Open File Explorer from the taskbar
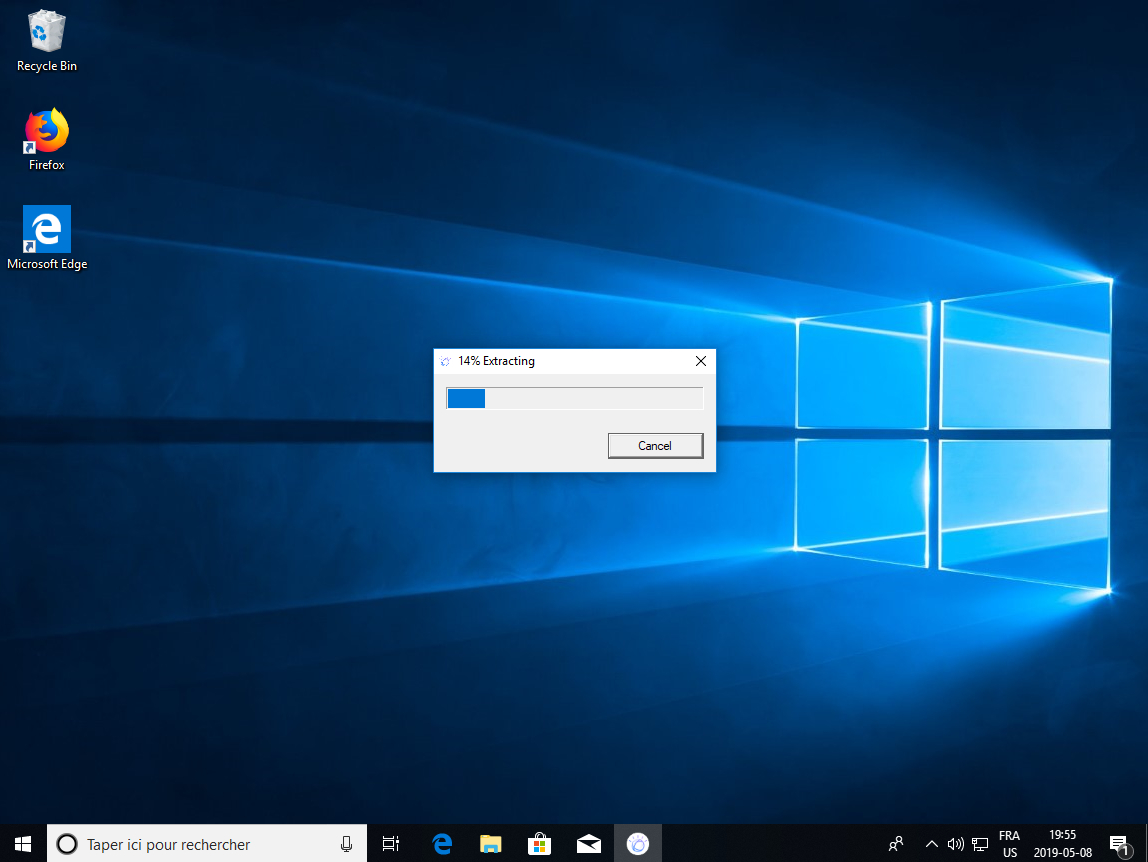1148x862 pixels. pos(490,844)
